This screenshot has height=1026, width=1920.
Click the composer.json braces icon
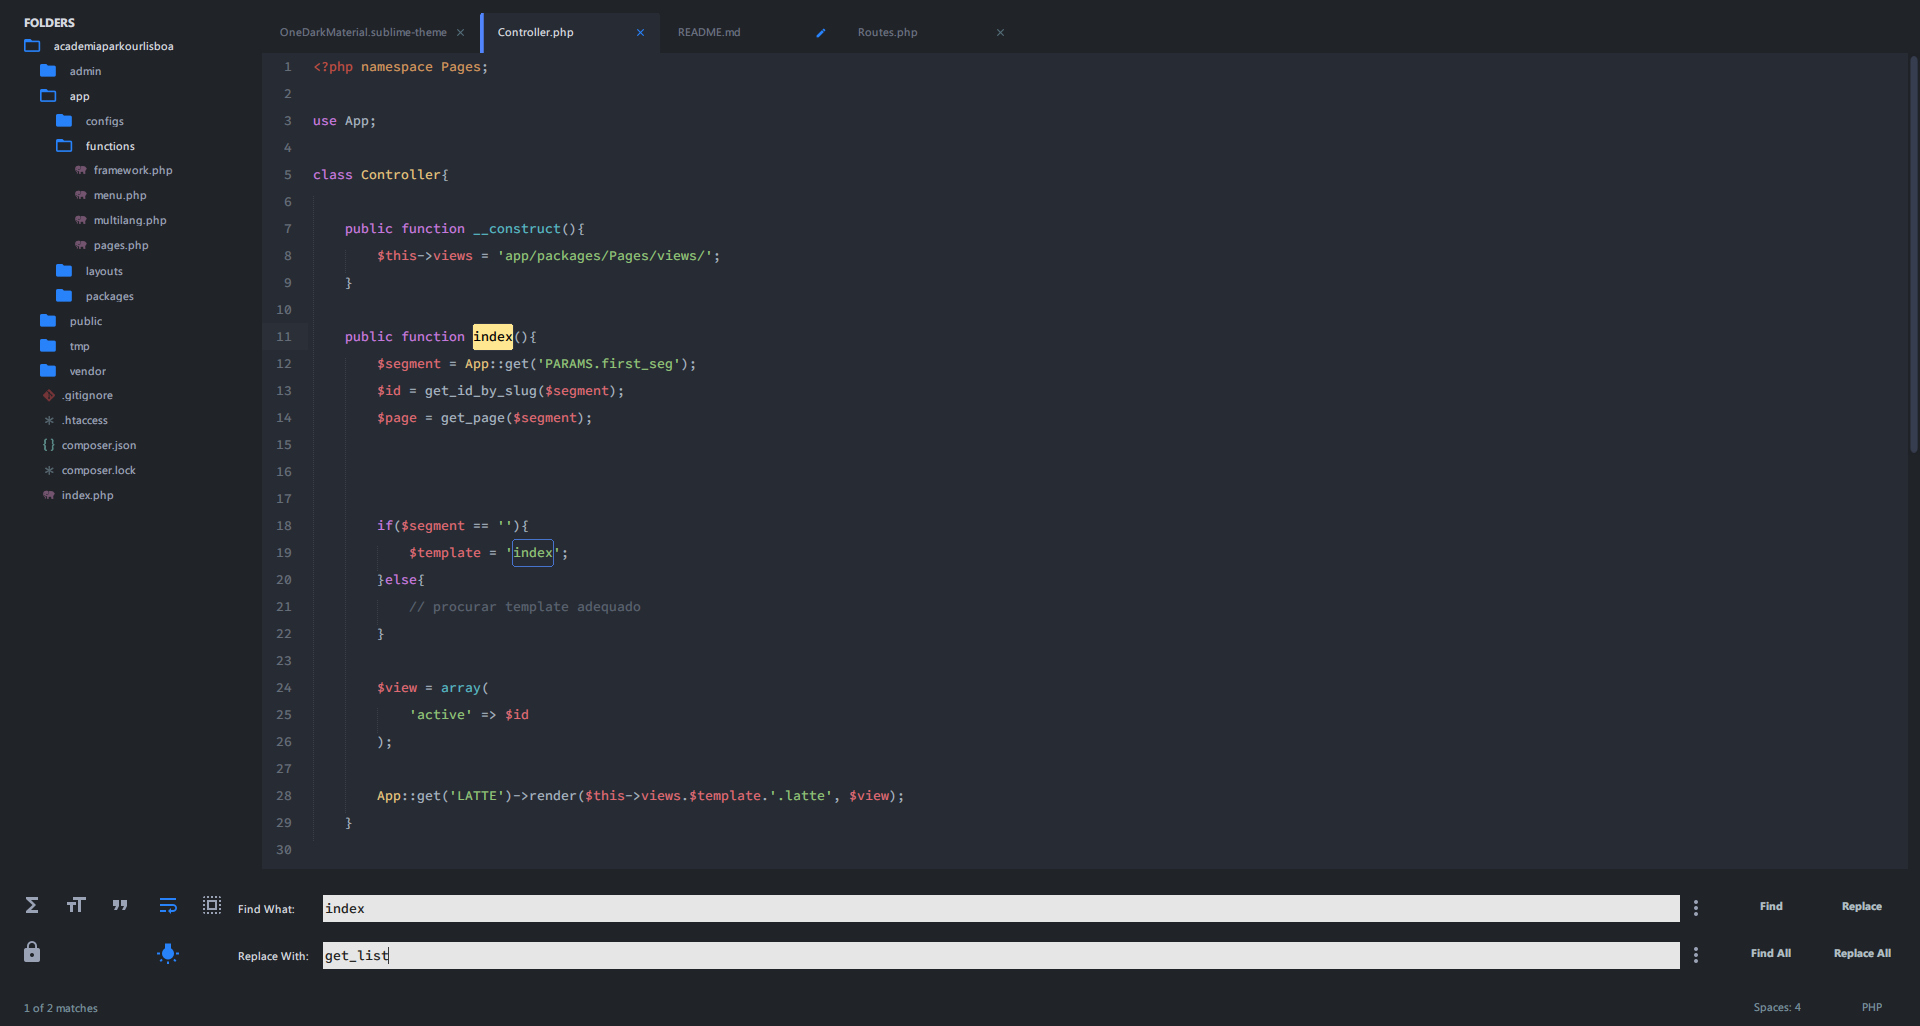[x=49, y=445]
